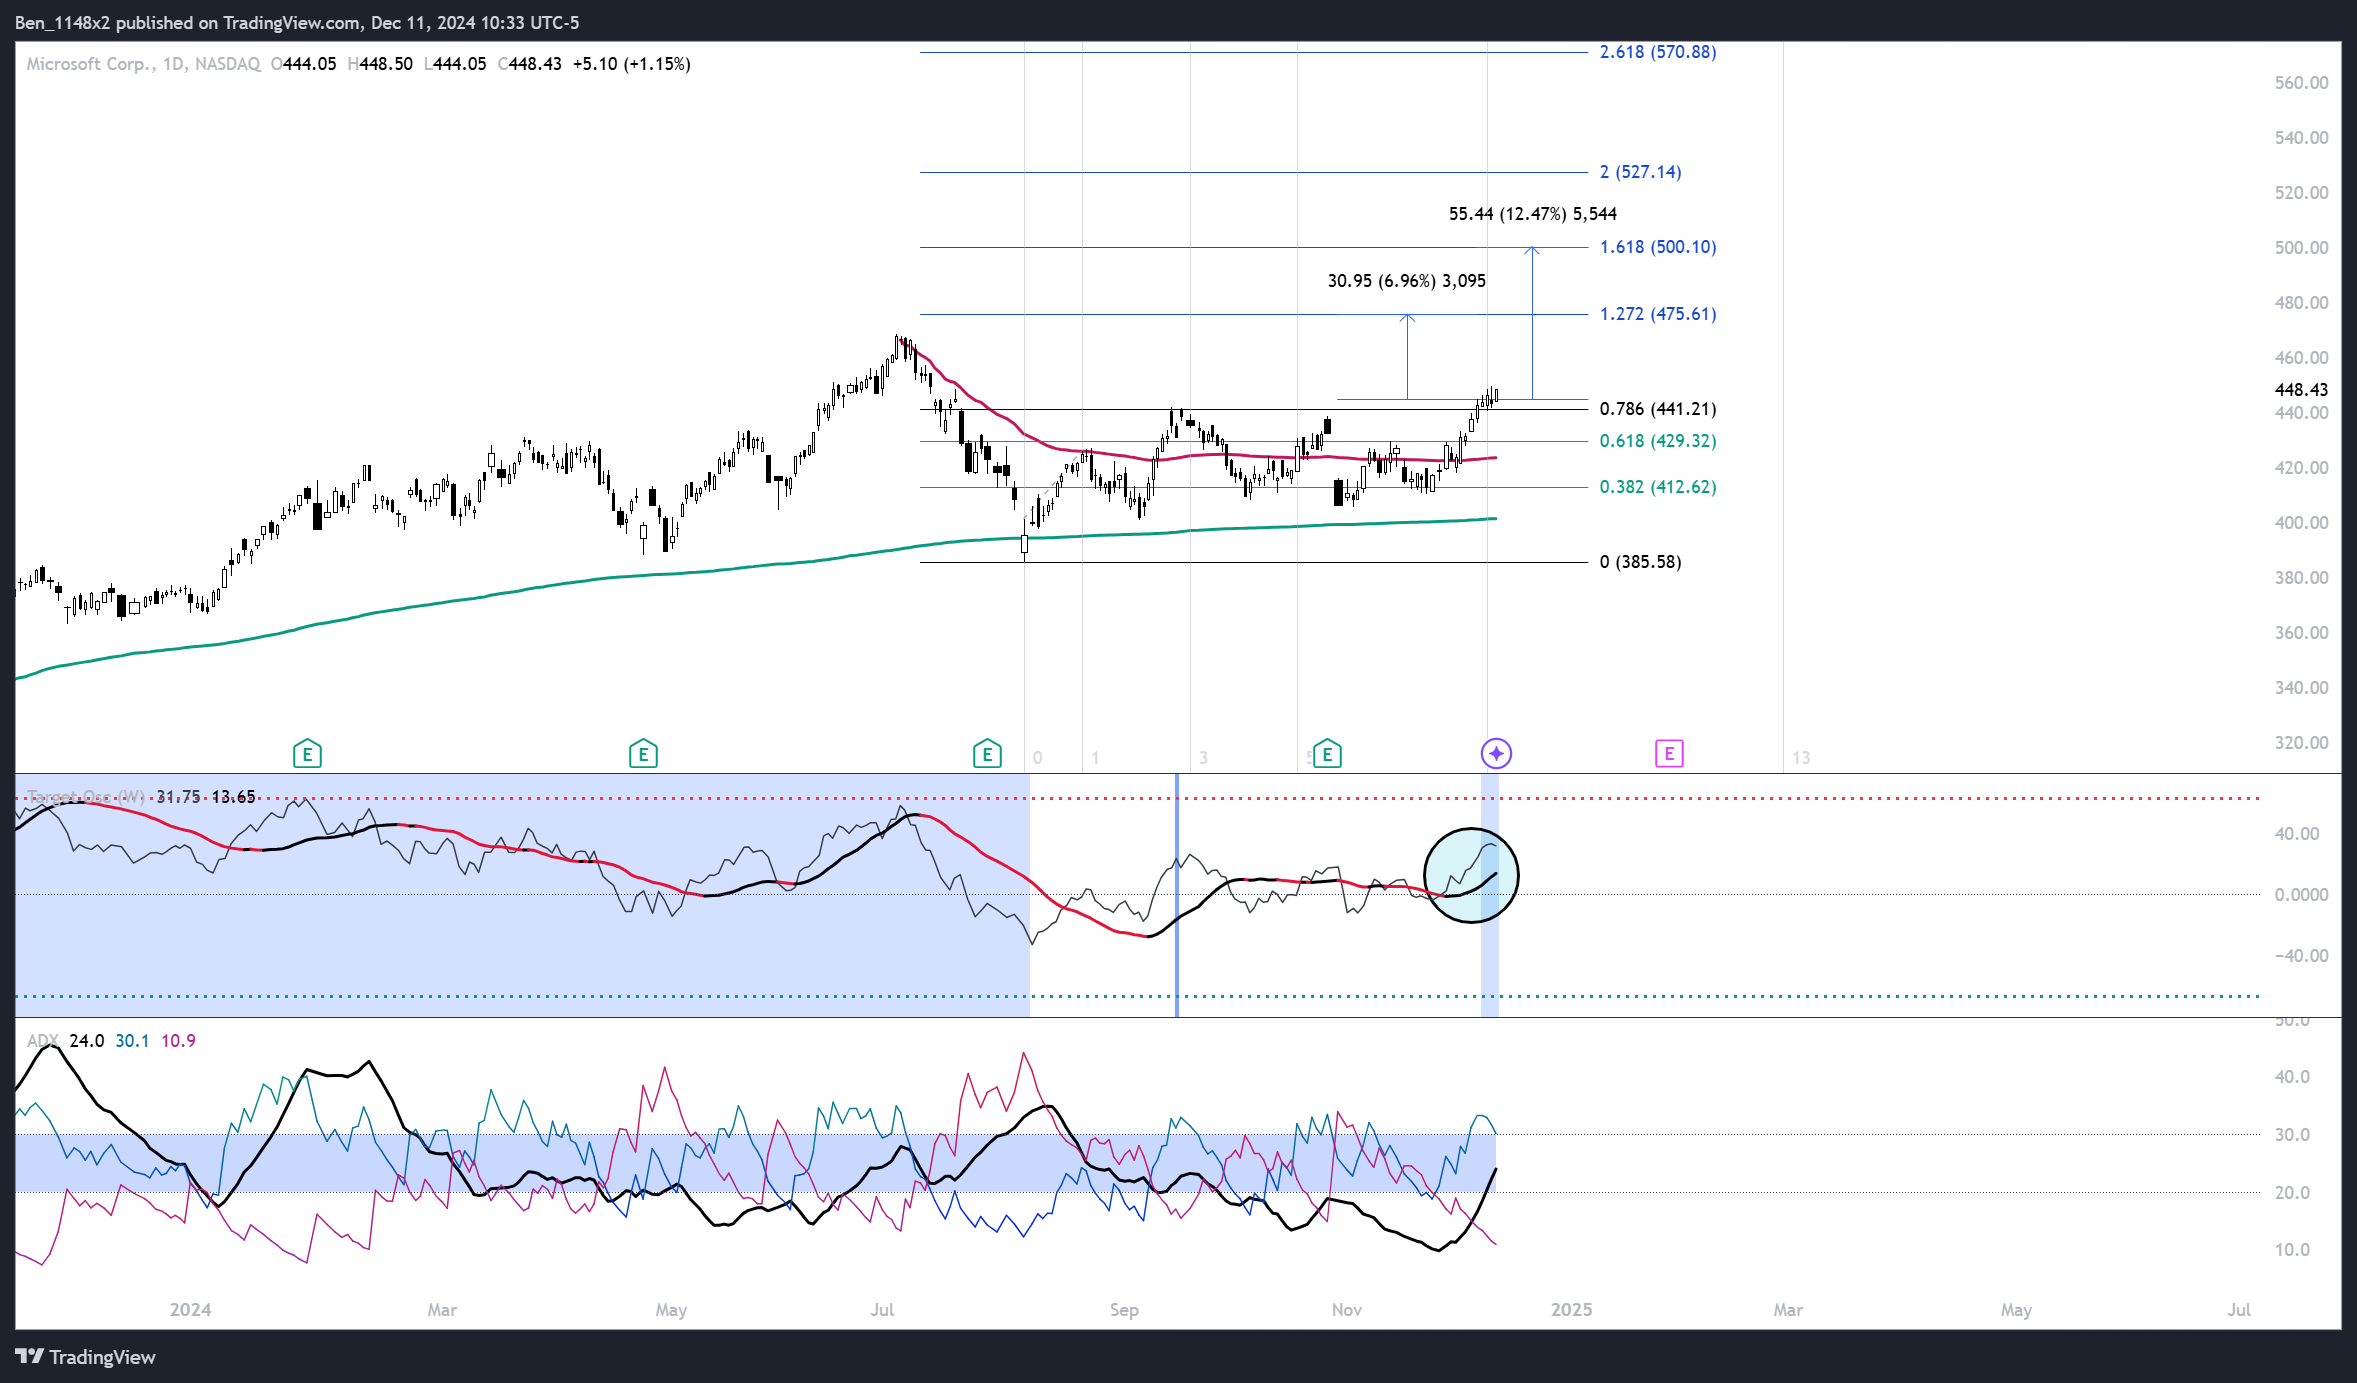This screenshot has width=2357, height=1383.
Task: Click the 2 (527.14) Fibonacci label
Action: coord(1640,172)
